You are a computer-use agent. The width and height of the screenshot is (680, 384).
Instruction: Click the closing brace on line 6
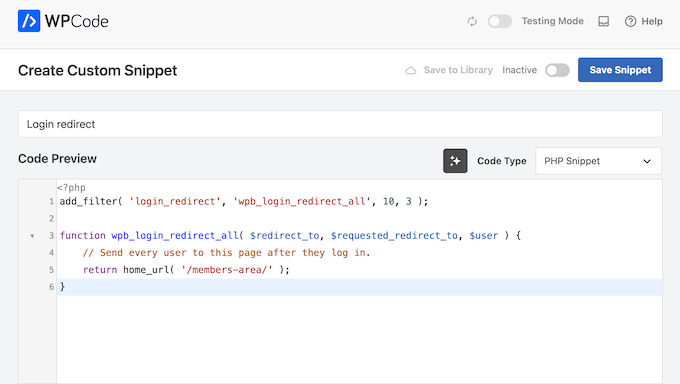pos(62,286)
